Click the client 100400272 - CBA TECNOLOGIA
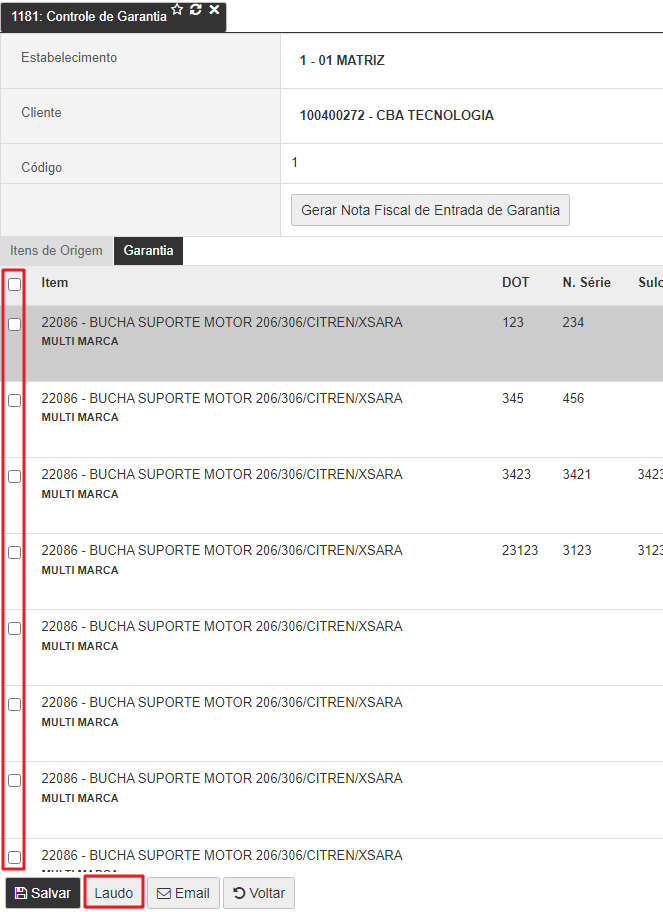 pos(397,115)
